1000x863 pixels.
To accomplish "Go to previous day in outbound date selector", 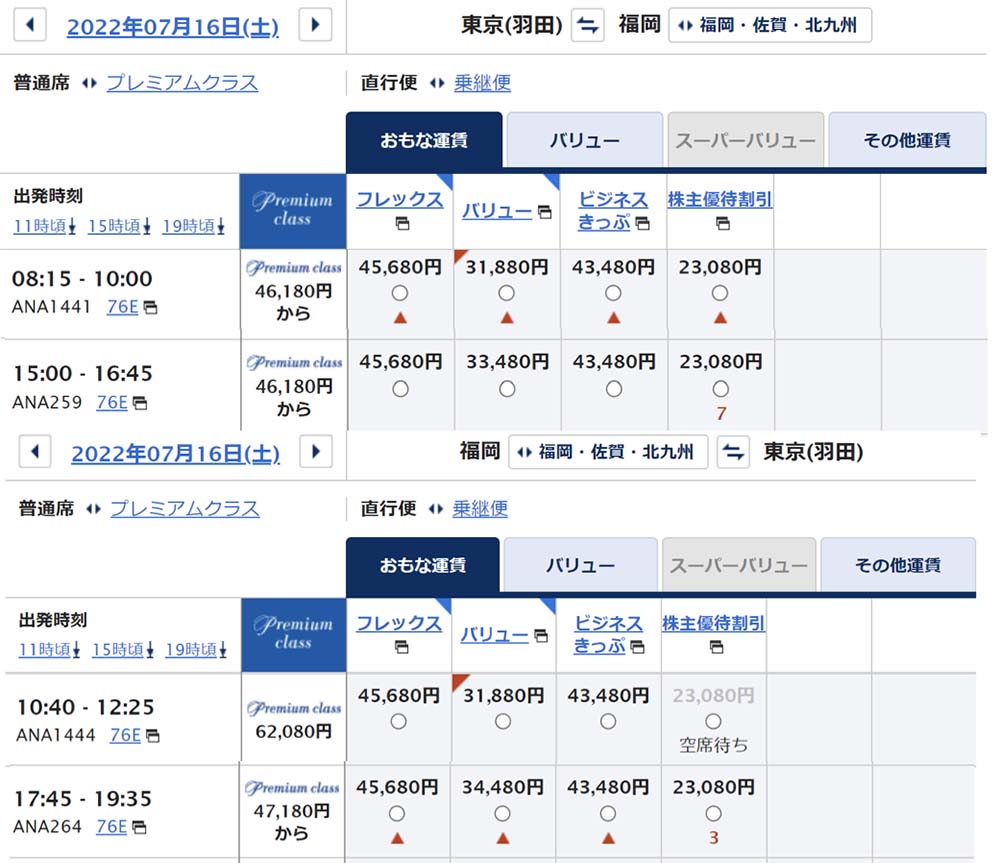I will (x=30, y=26).
